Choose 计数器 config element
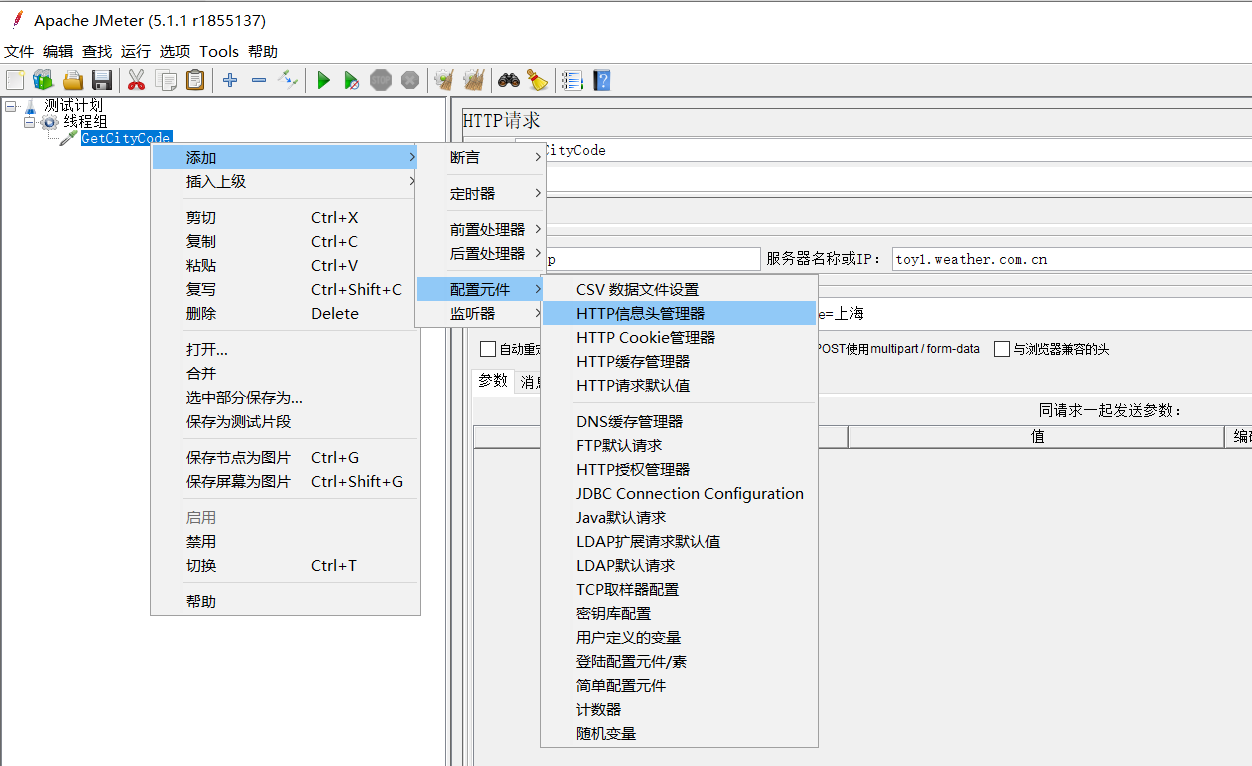This screenshot has height=766, width=1252. (x=680, y=710)
